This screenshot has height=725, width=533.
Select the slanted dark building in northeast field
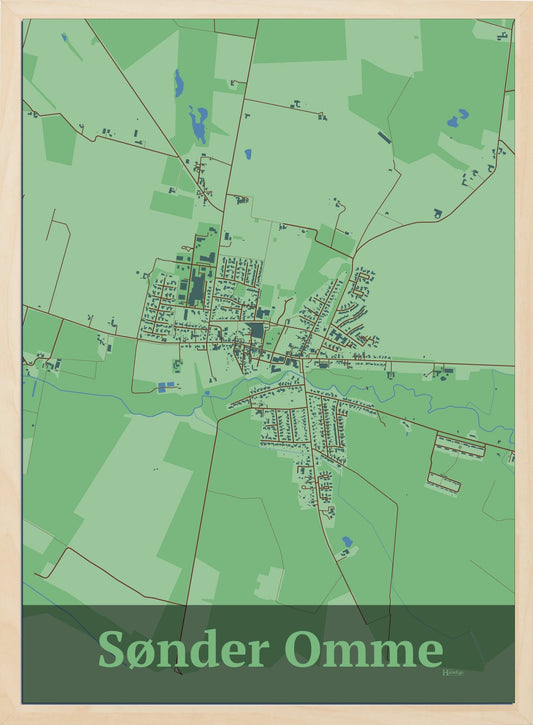pos(384,137)
